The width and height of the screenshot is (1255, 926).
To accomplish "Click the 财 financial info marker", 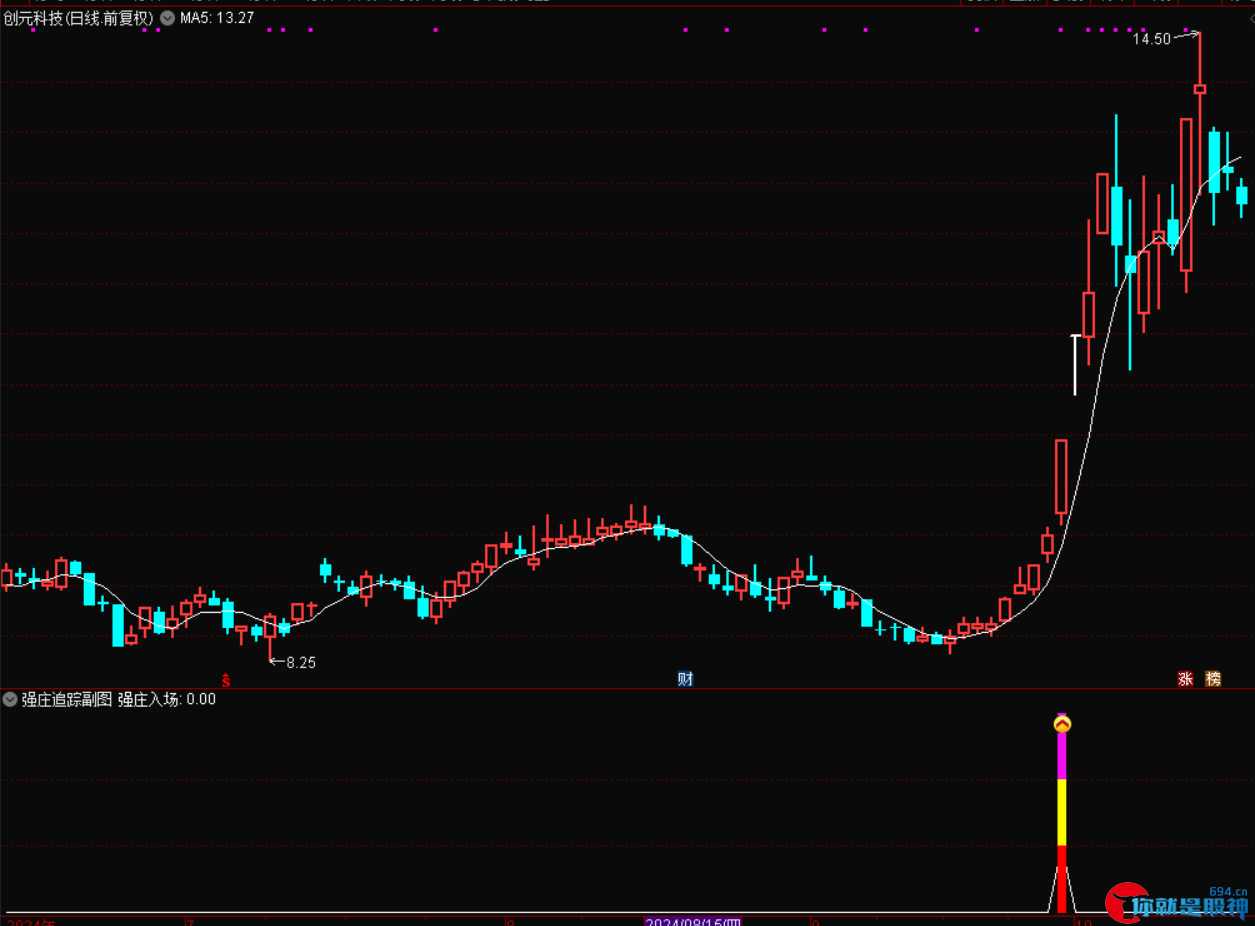I will click(685, 679).
